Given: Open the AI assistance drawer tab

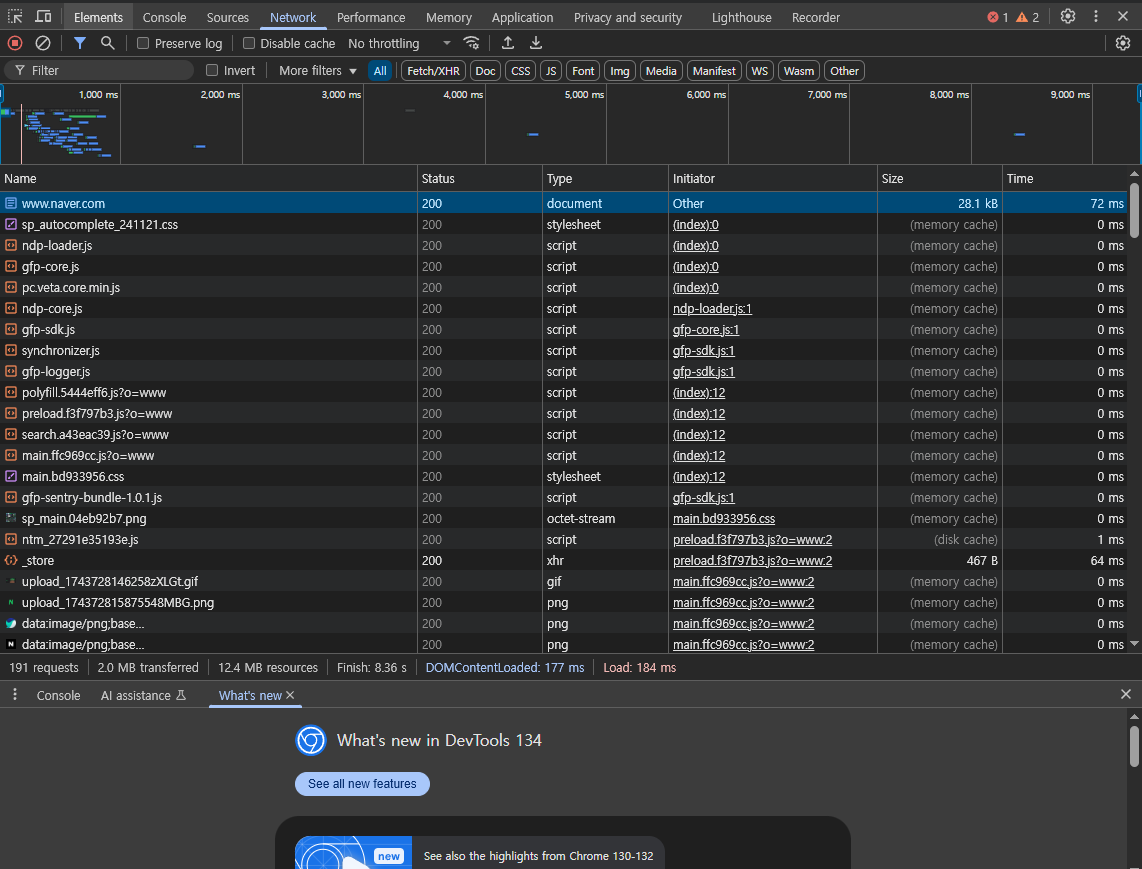Looking at the screenshot, I should tap(143, 695).
